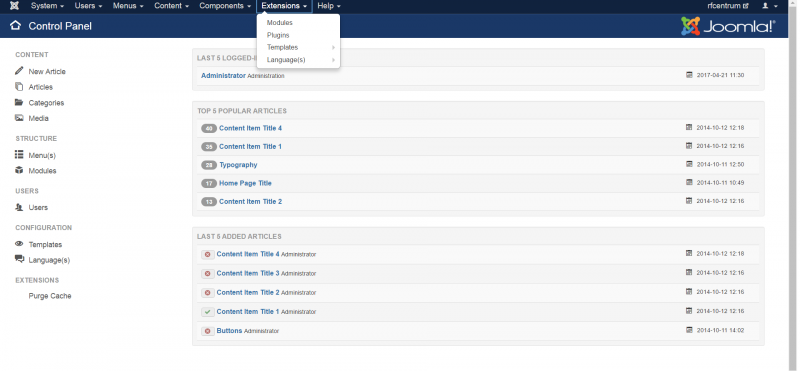Open the Media sidebar link
Screen dimensions: 800x371
pyautogui.click(x=39, y=118)
